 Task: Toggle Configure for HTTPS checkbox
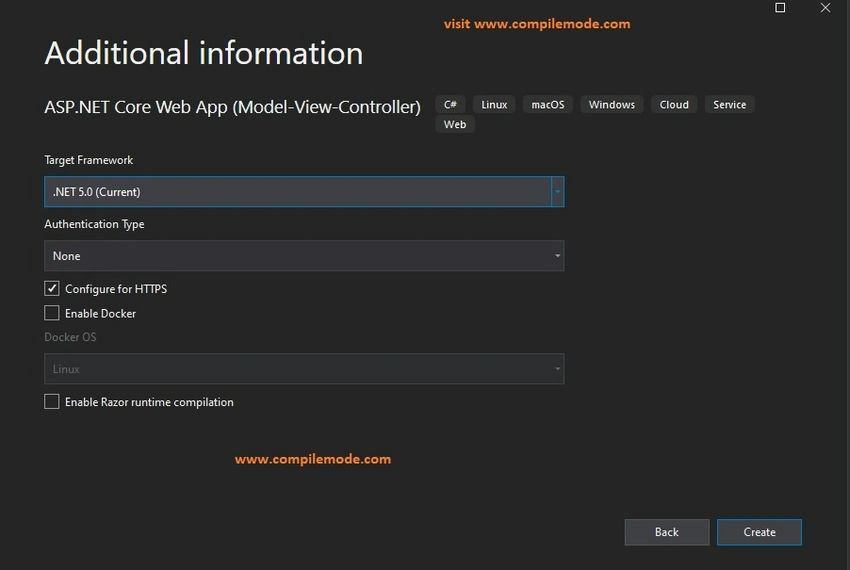(51, 289)
